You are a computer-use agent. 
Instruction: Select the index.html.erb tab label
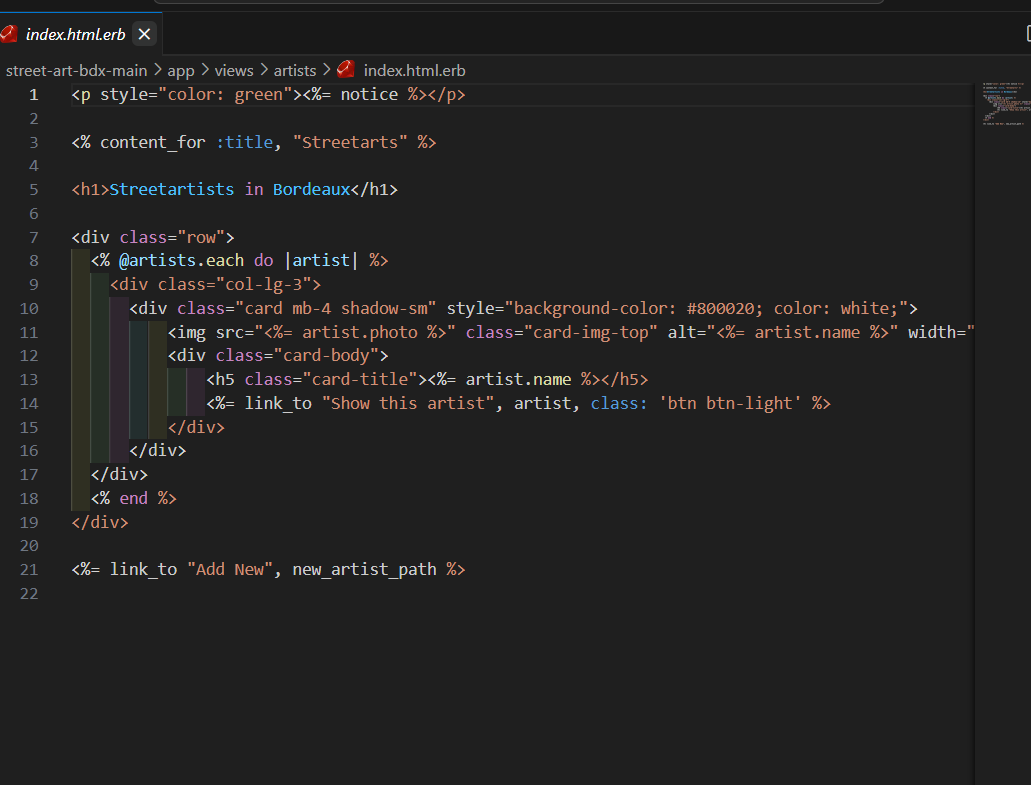click(x=75, y=34)
